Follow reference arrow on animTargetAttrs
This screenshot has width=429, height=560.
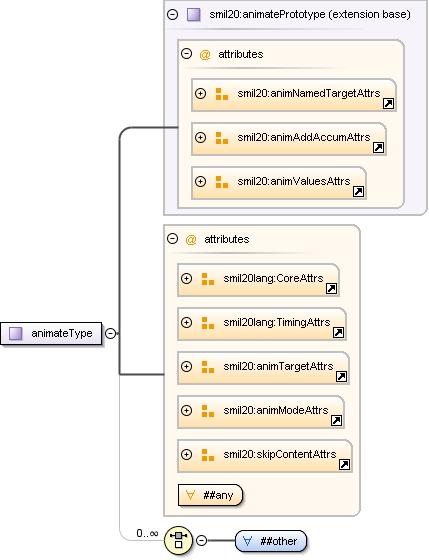[341, 376]
